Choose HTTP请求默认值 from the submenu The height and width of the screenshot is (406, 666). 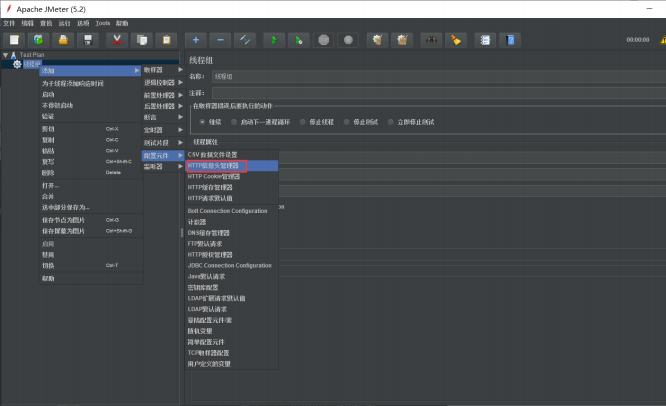click(x=232, y=198)
